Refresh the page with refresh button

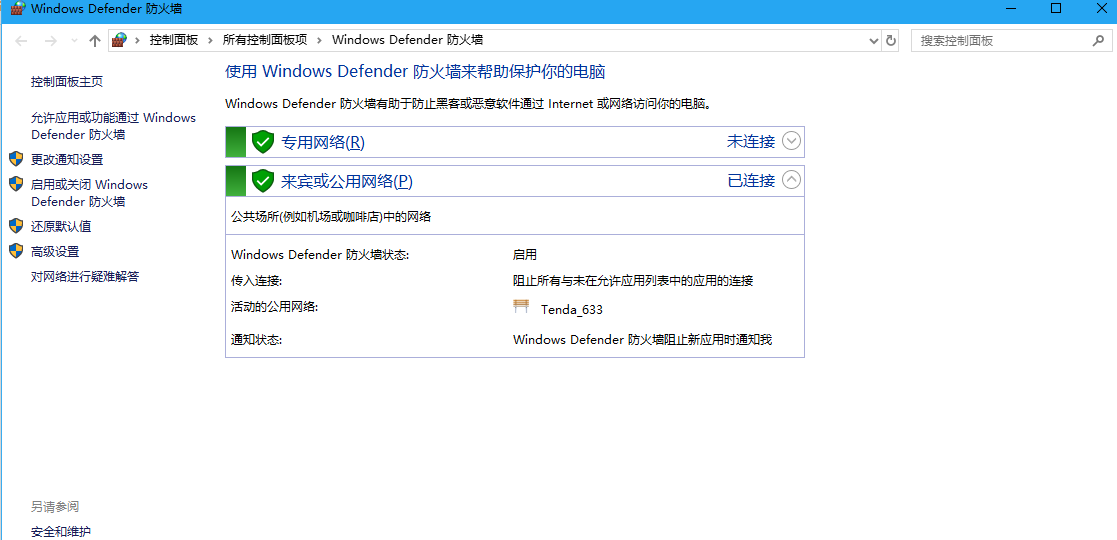point(890,41)
